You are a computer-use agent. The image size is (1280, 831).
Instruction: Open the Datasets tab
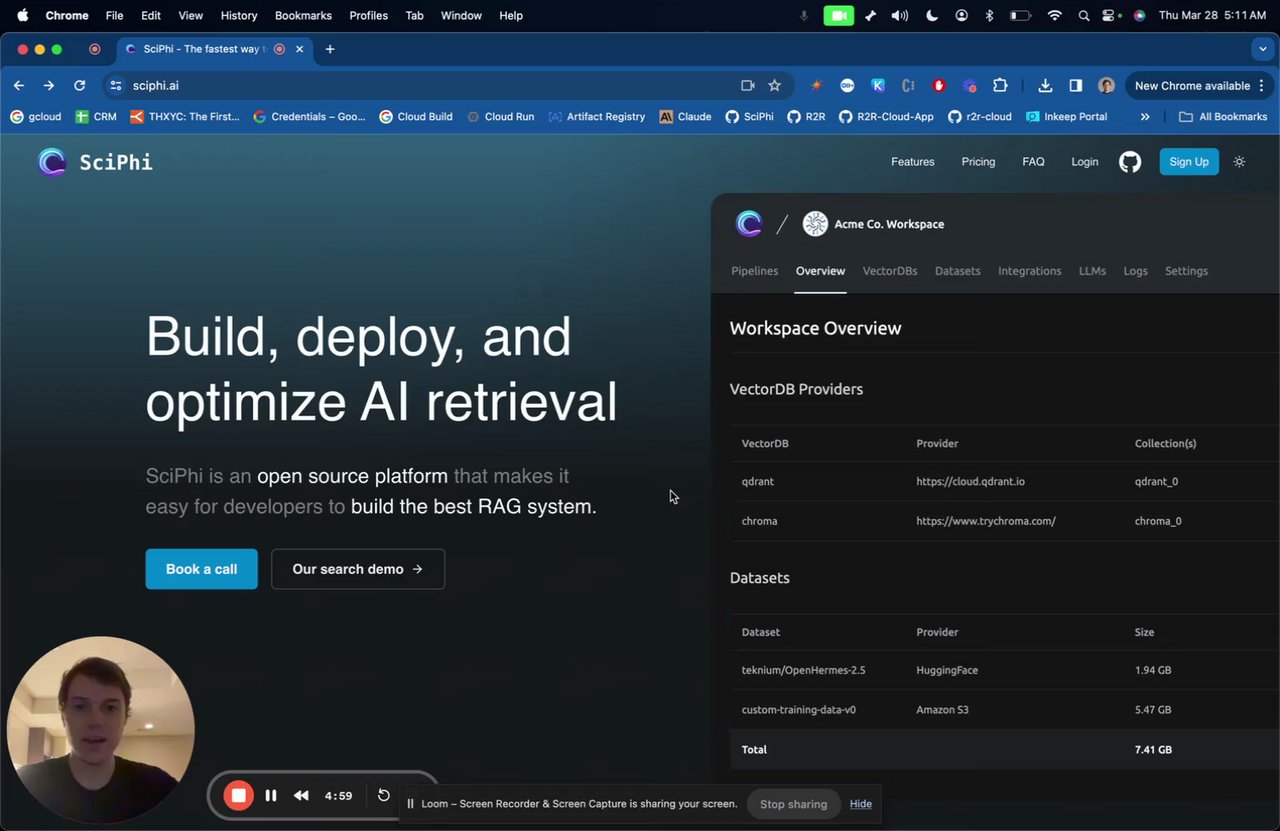click(x=958, y=271)
